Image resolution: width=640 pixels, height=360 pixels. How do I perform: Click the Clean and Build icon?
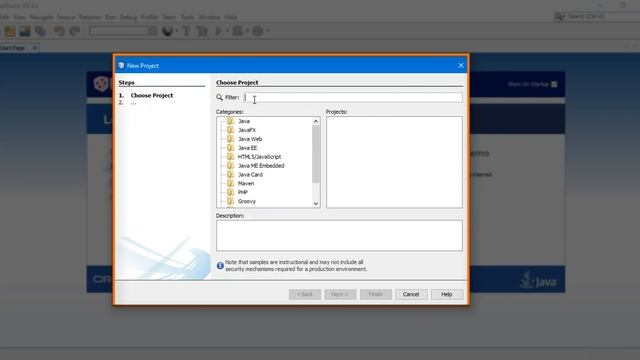point(202,31)
